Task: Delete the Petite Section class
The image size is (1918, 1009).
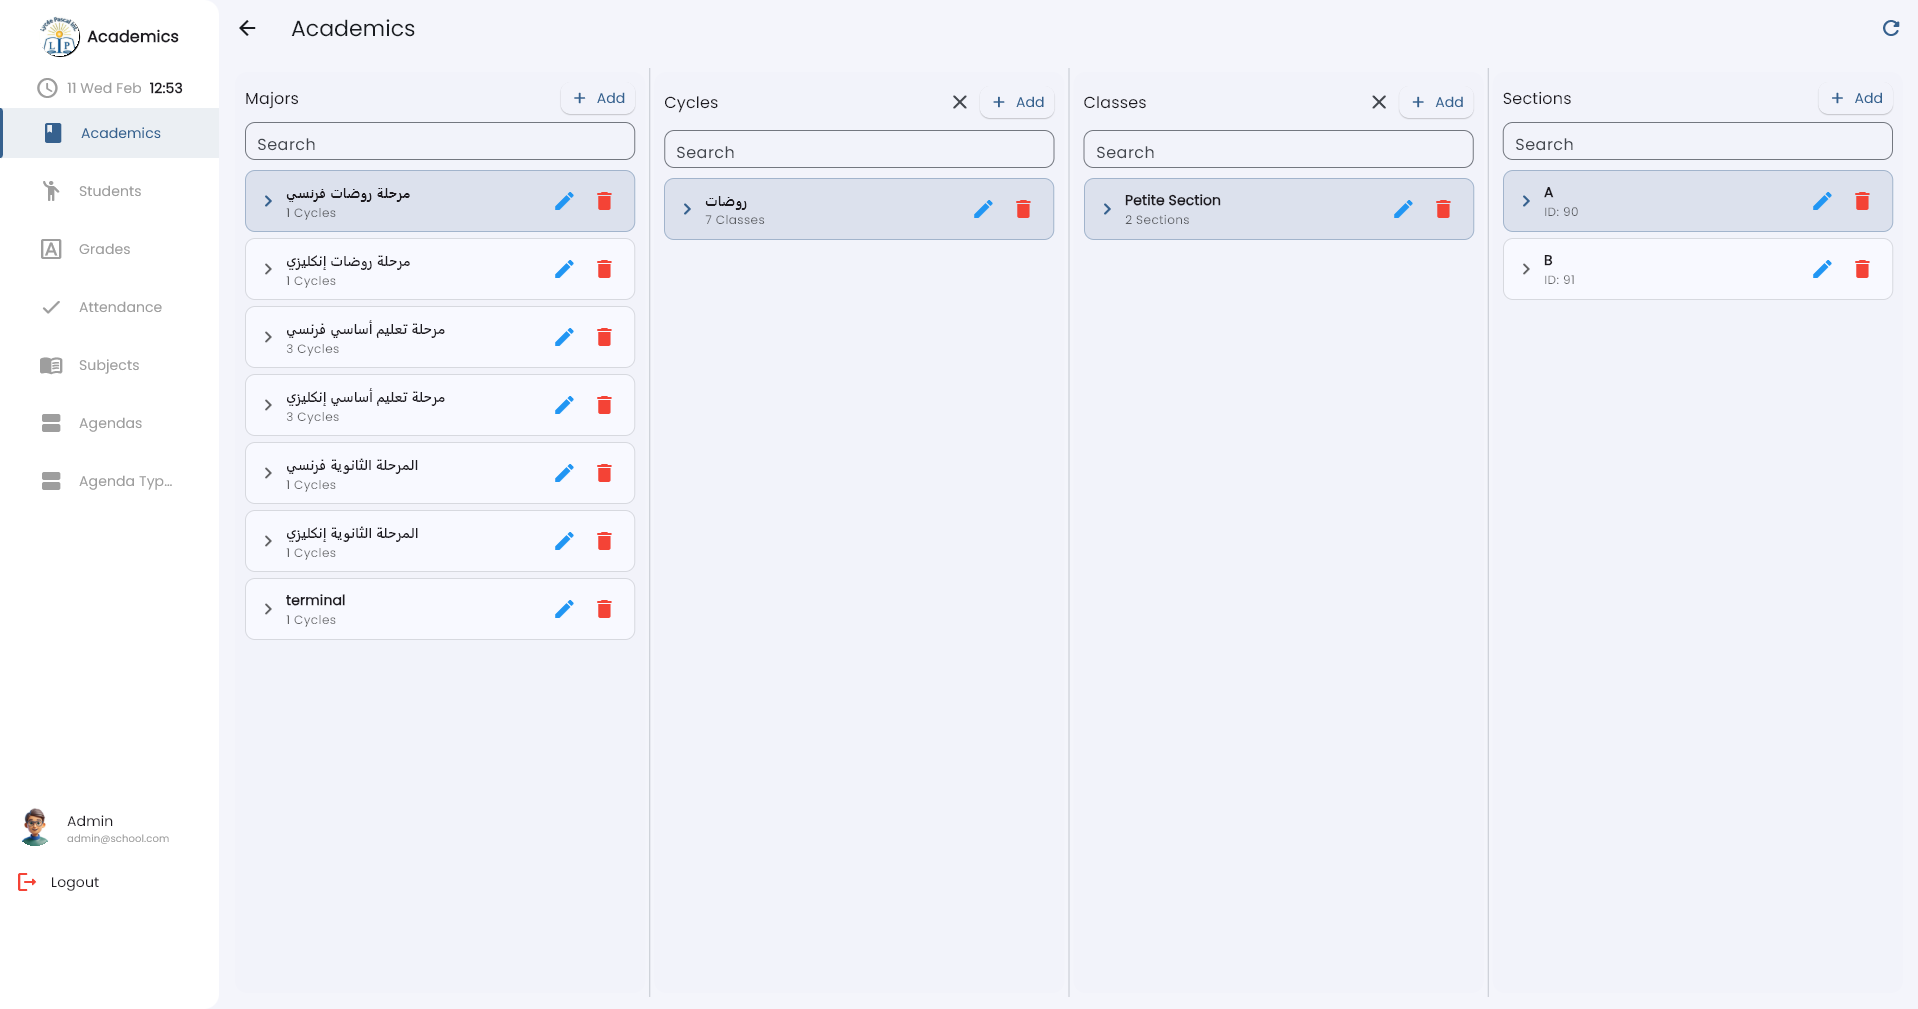Action: click(1443, 209)
